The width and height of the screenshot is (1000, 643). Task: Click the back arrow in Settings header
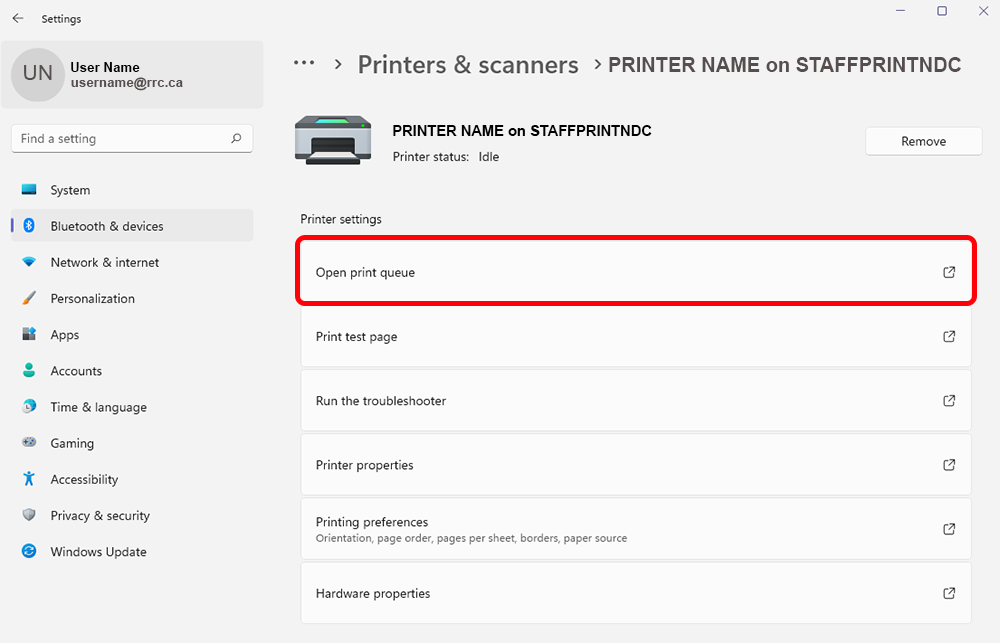point(18,19)
